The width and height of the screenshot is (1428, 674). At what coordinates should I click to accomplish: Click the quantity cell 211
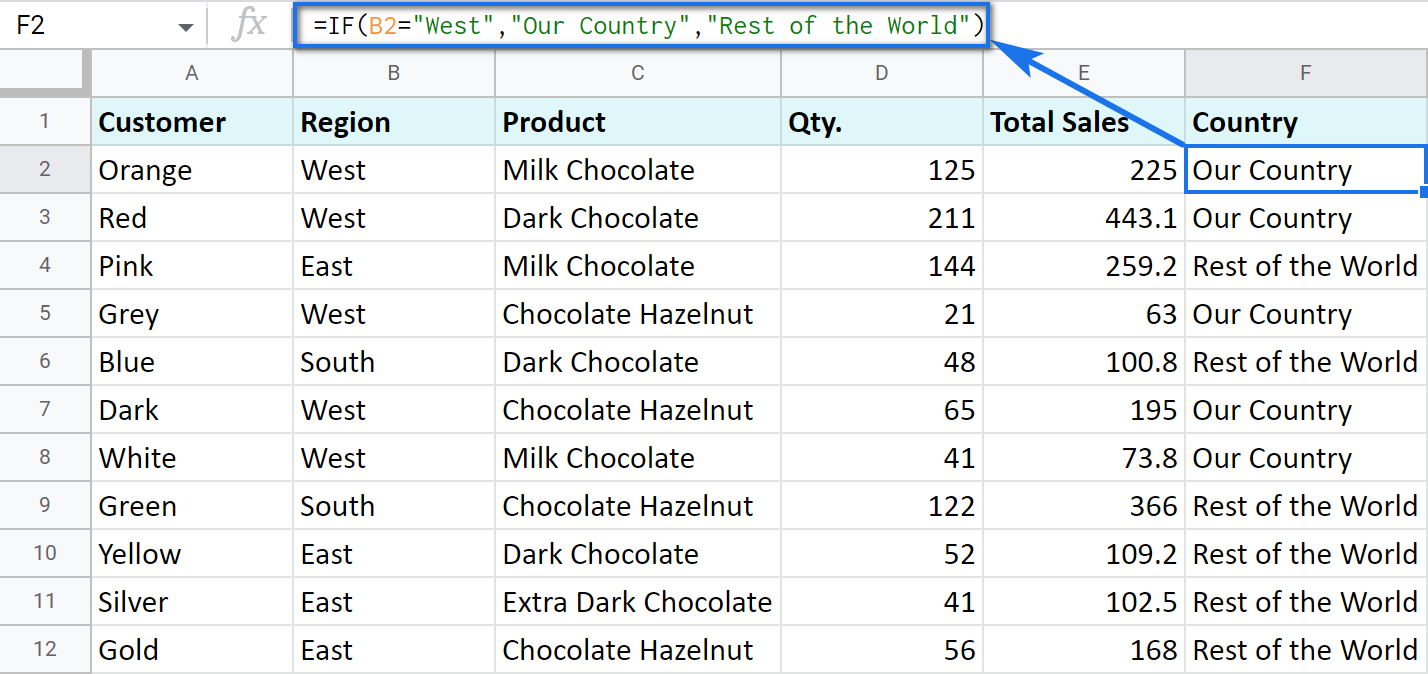882,218
